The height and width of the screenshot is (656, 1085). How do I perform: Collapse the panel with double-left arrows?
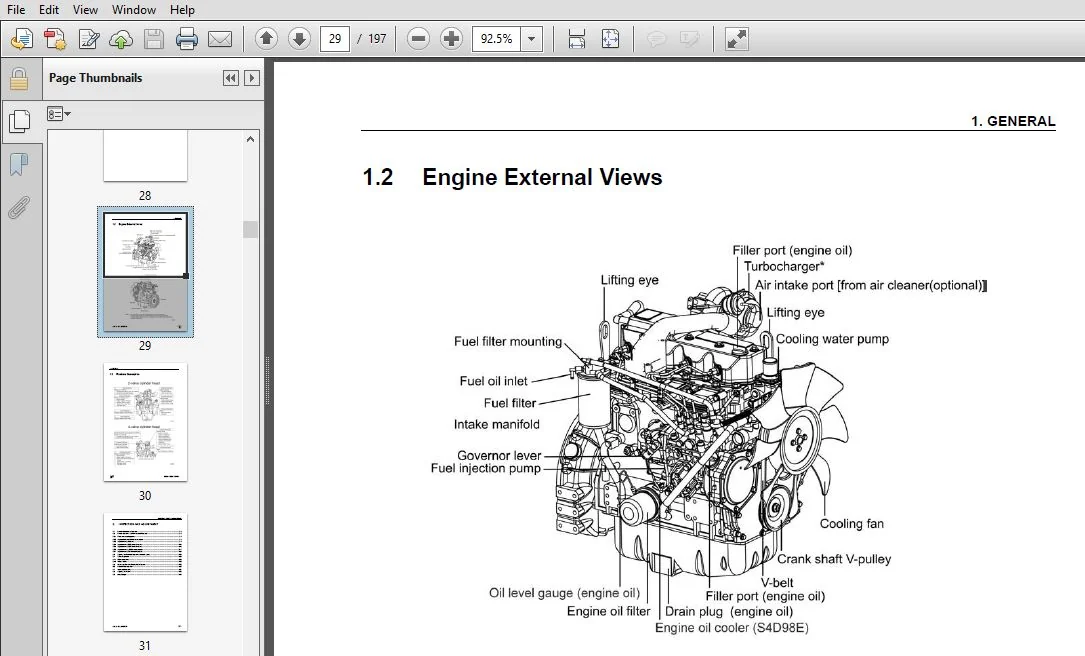tap(230, 78)
